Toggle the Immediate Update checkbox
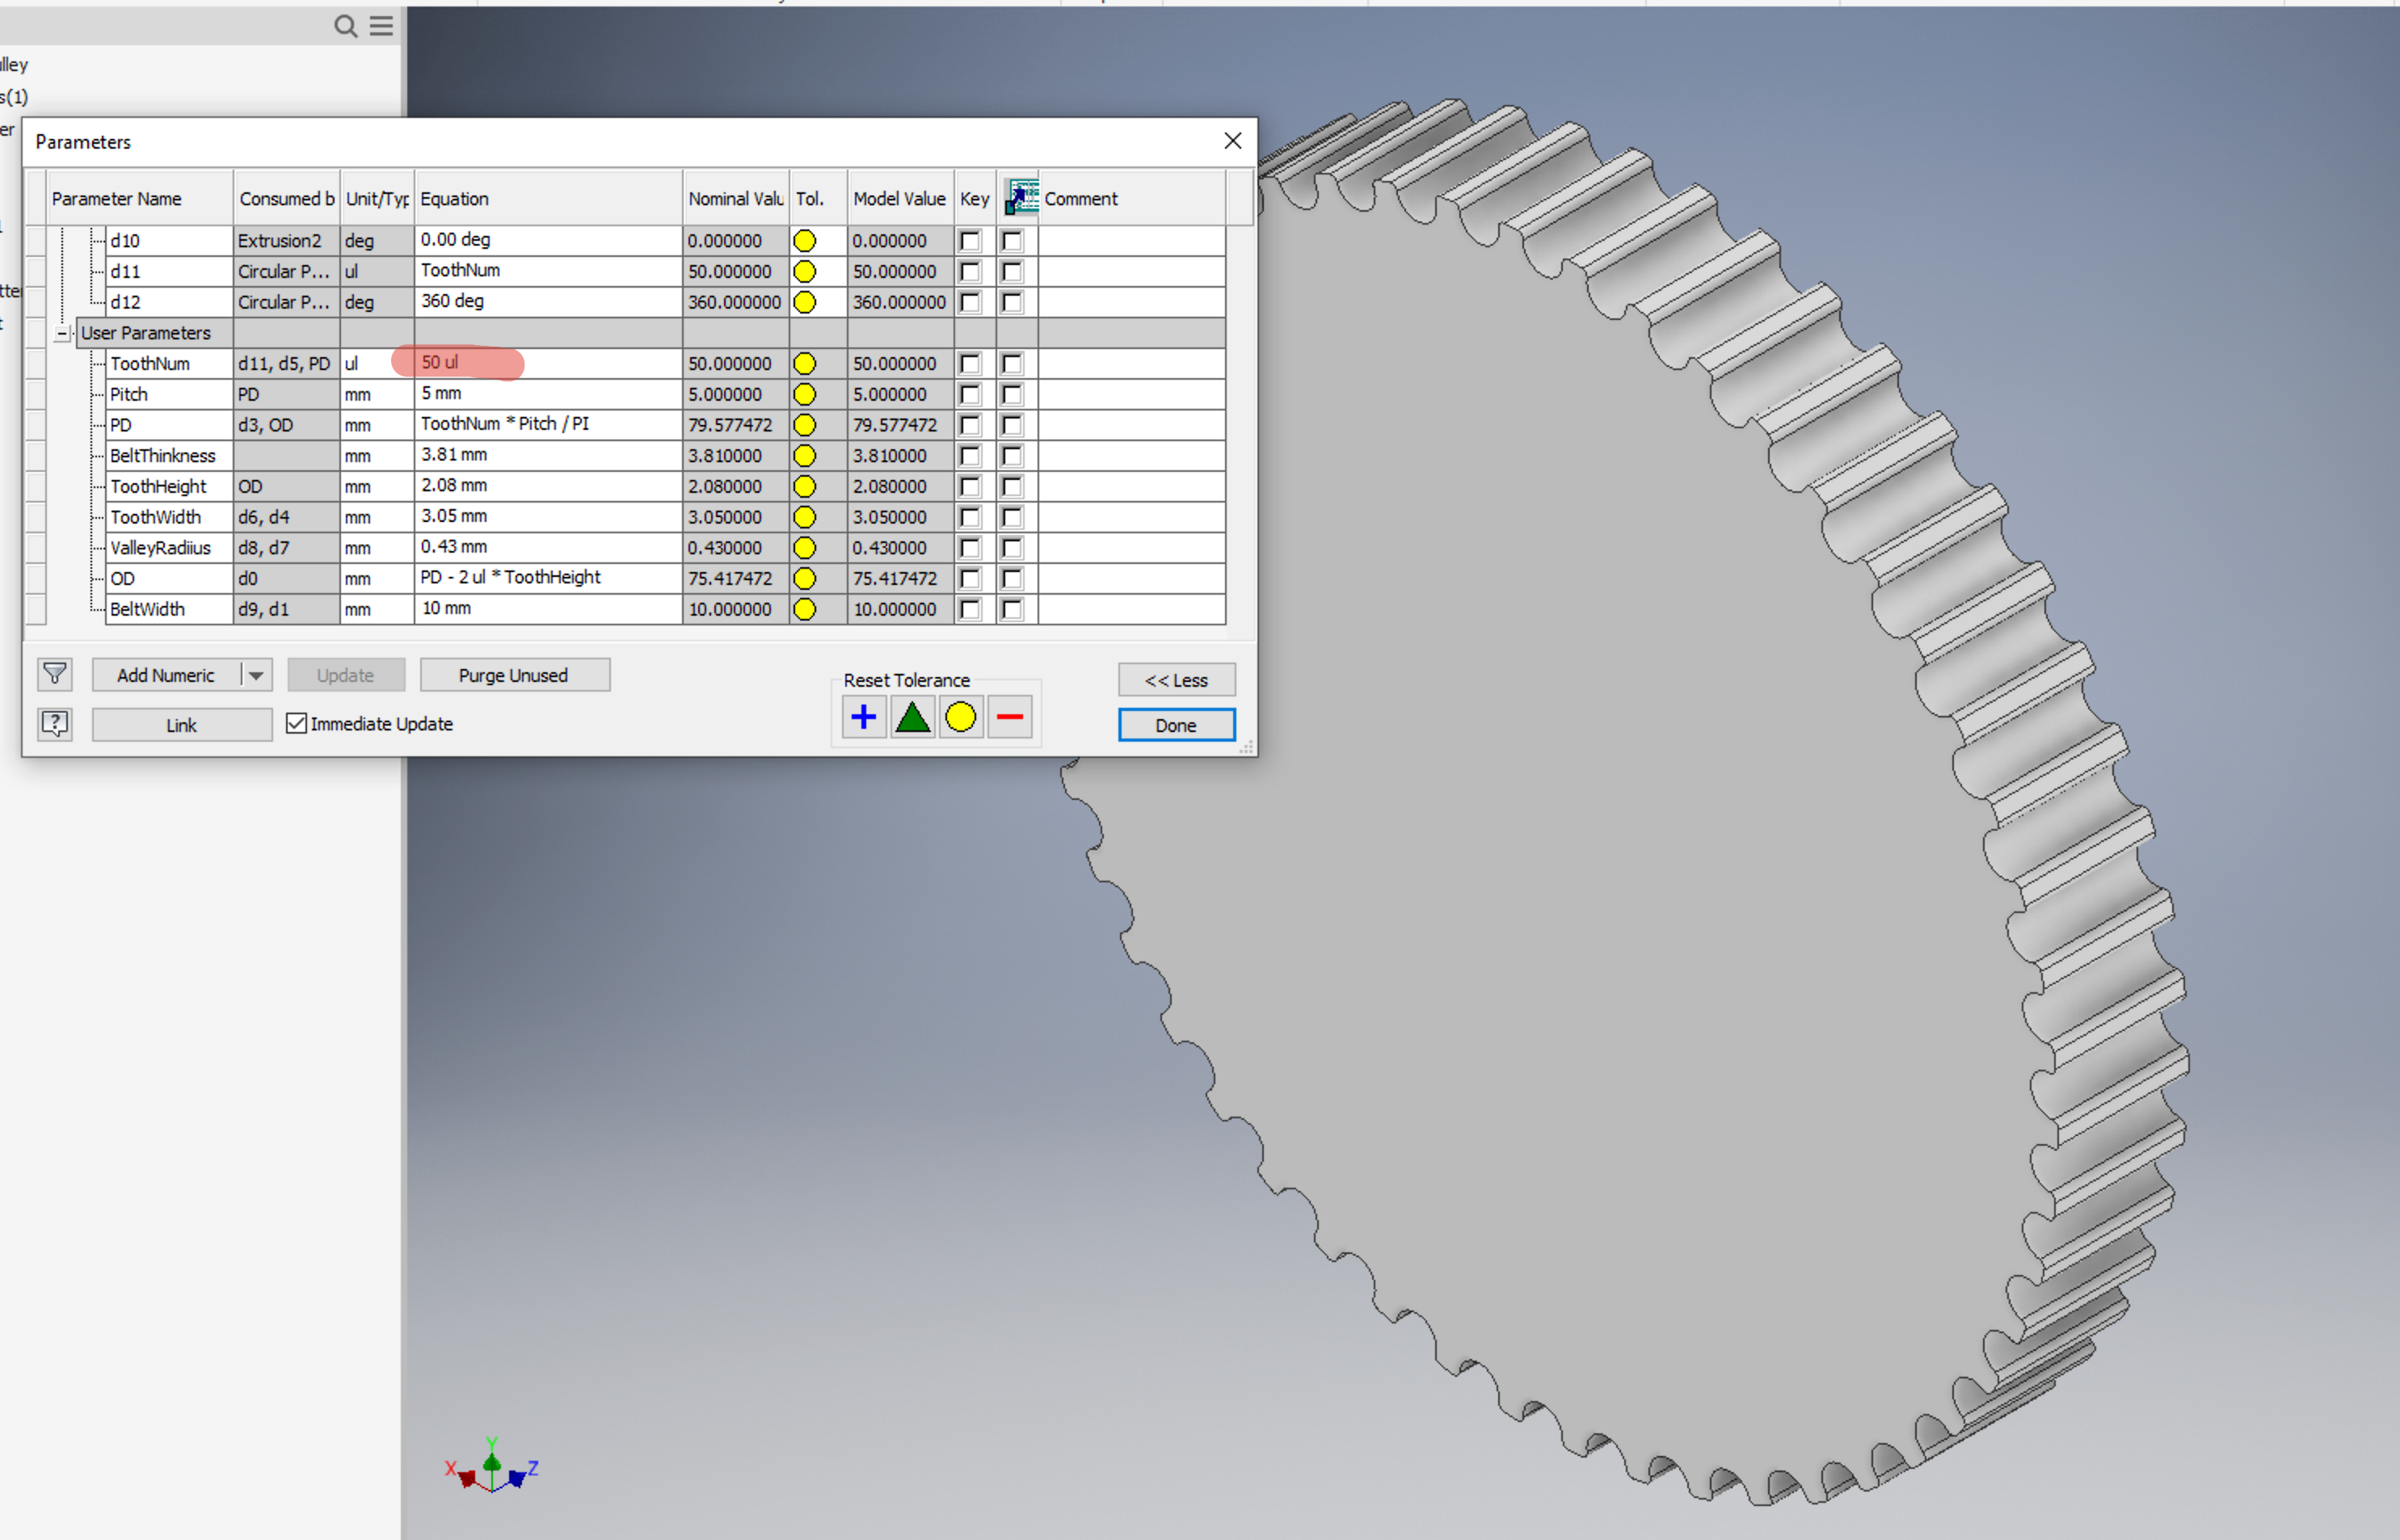Screen dimensions: 2400x1540 (296, 723)
